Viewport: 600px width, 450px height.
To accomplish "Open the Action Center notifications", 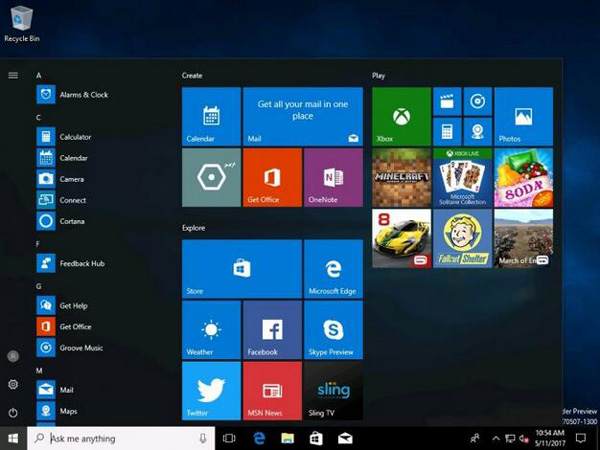I will 581,439.
